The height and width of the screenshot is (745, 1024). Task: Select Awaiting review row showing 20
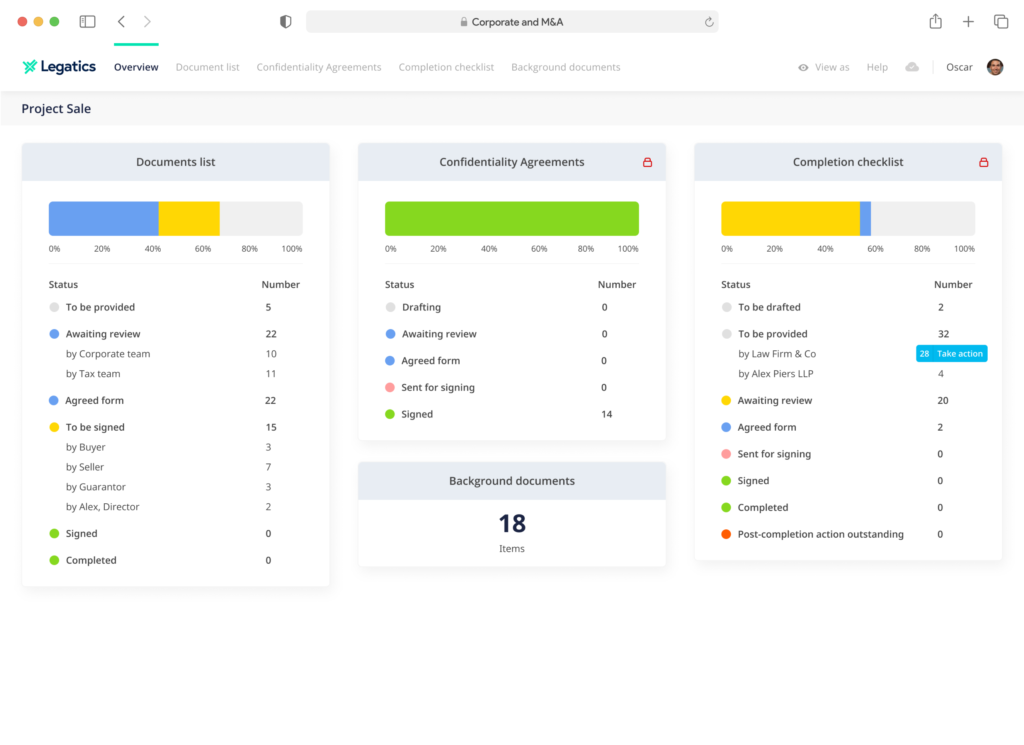(x=848, y=400)
